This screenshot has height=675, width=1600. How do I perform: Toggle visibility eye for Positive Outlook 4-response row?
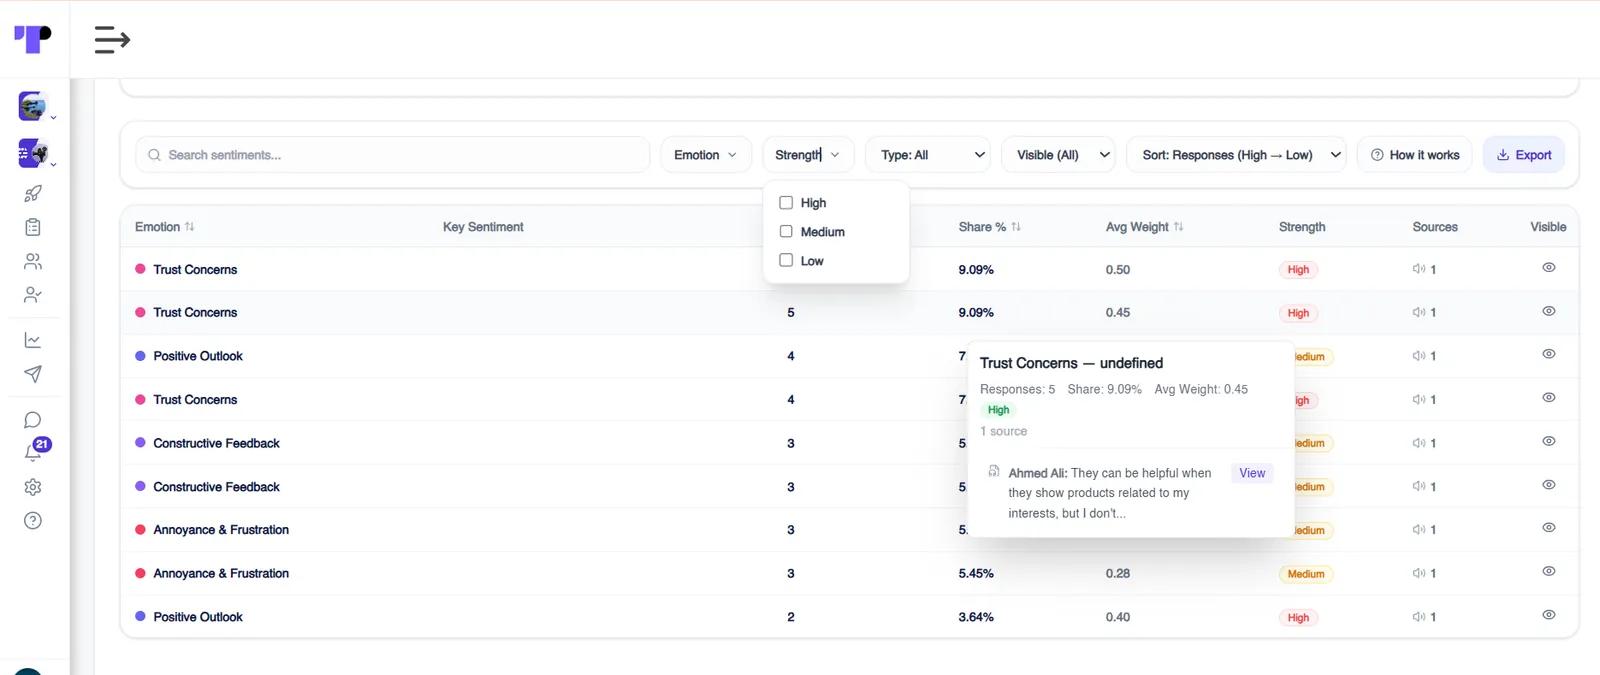coord(1549,354)
